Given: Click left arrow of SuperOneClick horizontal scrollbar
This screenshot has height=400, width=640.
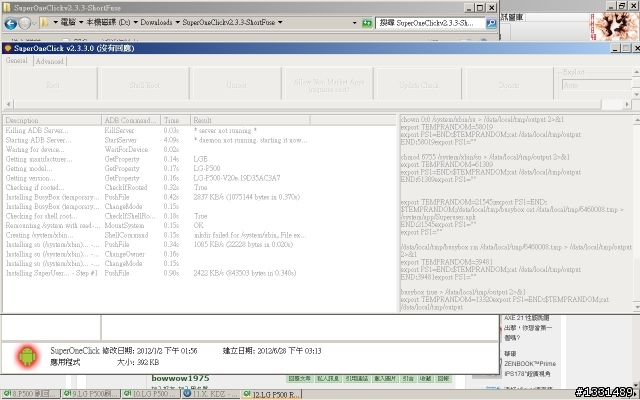Looking at the screenshot, I should 8,104.
